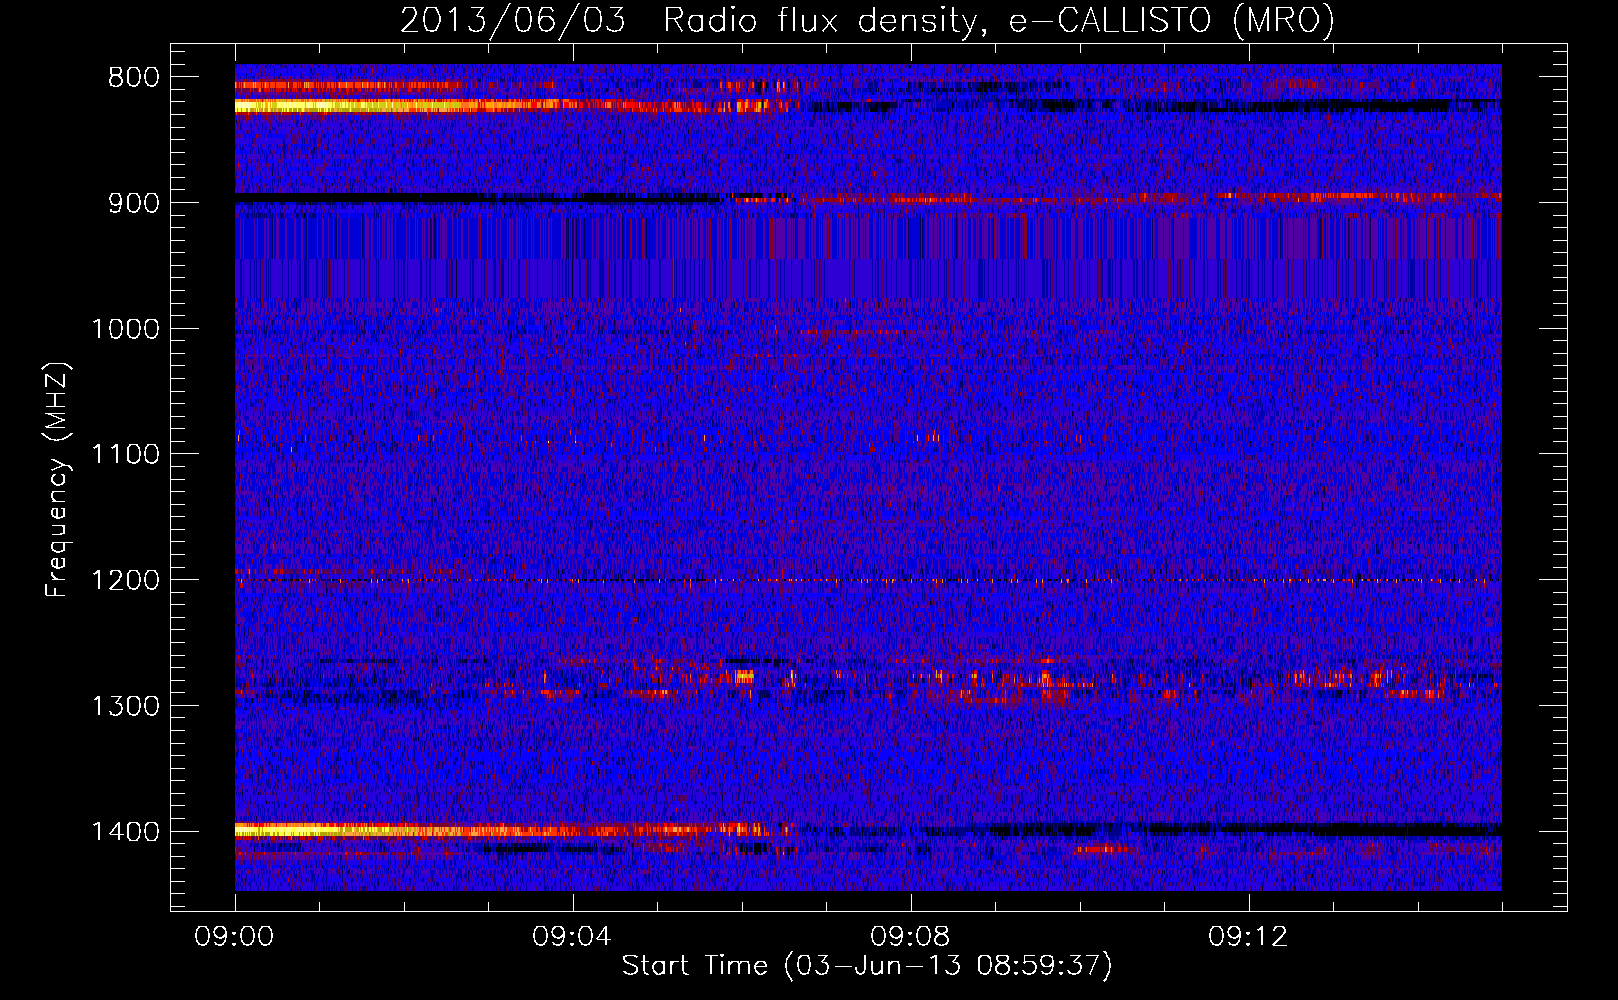
Task: Click the "Start Time (03-Jun-13 08:59:37)" axis label
Action: coord(867,966)
